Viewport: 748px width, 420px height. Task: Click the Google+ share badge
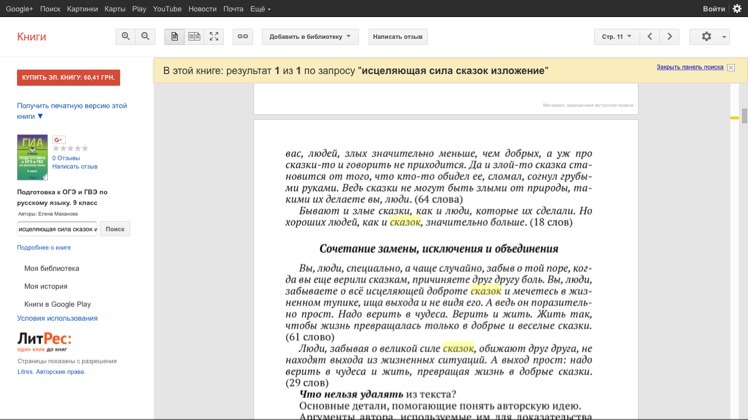[x=59, y=140]
